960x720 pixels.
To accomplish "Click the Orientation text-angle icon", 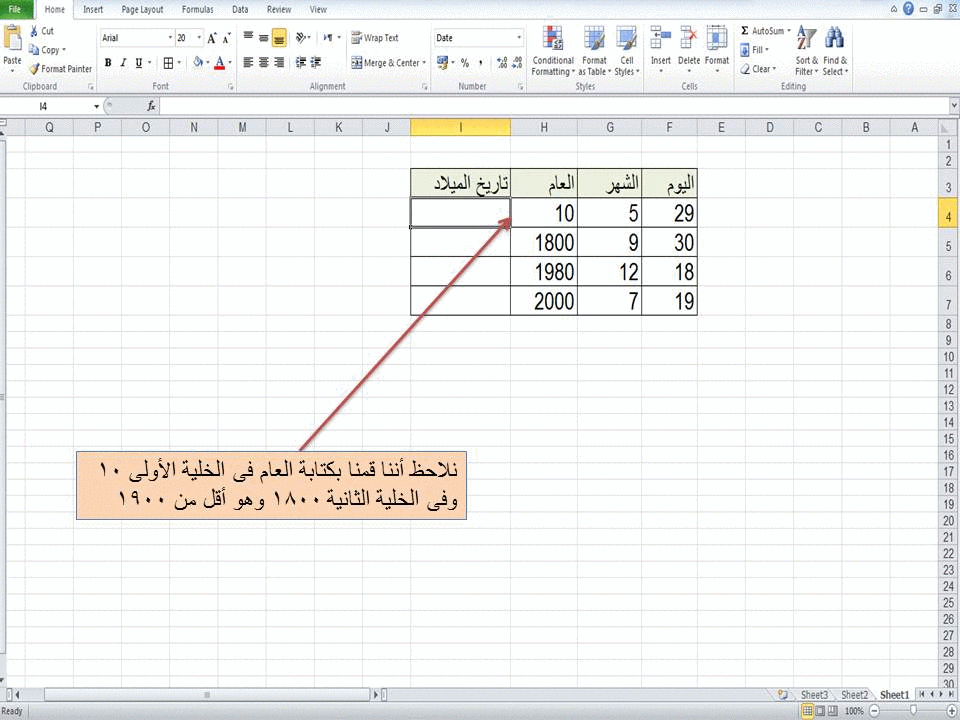I will tap(301, 38).
